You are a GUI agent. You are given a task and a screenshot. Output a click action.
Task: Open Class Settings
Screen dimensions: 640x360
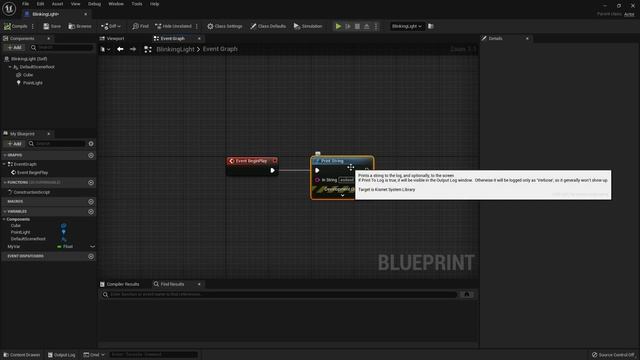(224, 26)
